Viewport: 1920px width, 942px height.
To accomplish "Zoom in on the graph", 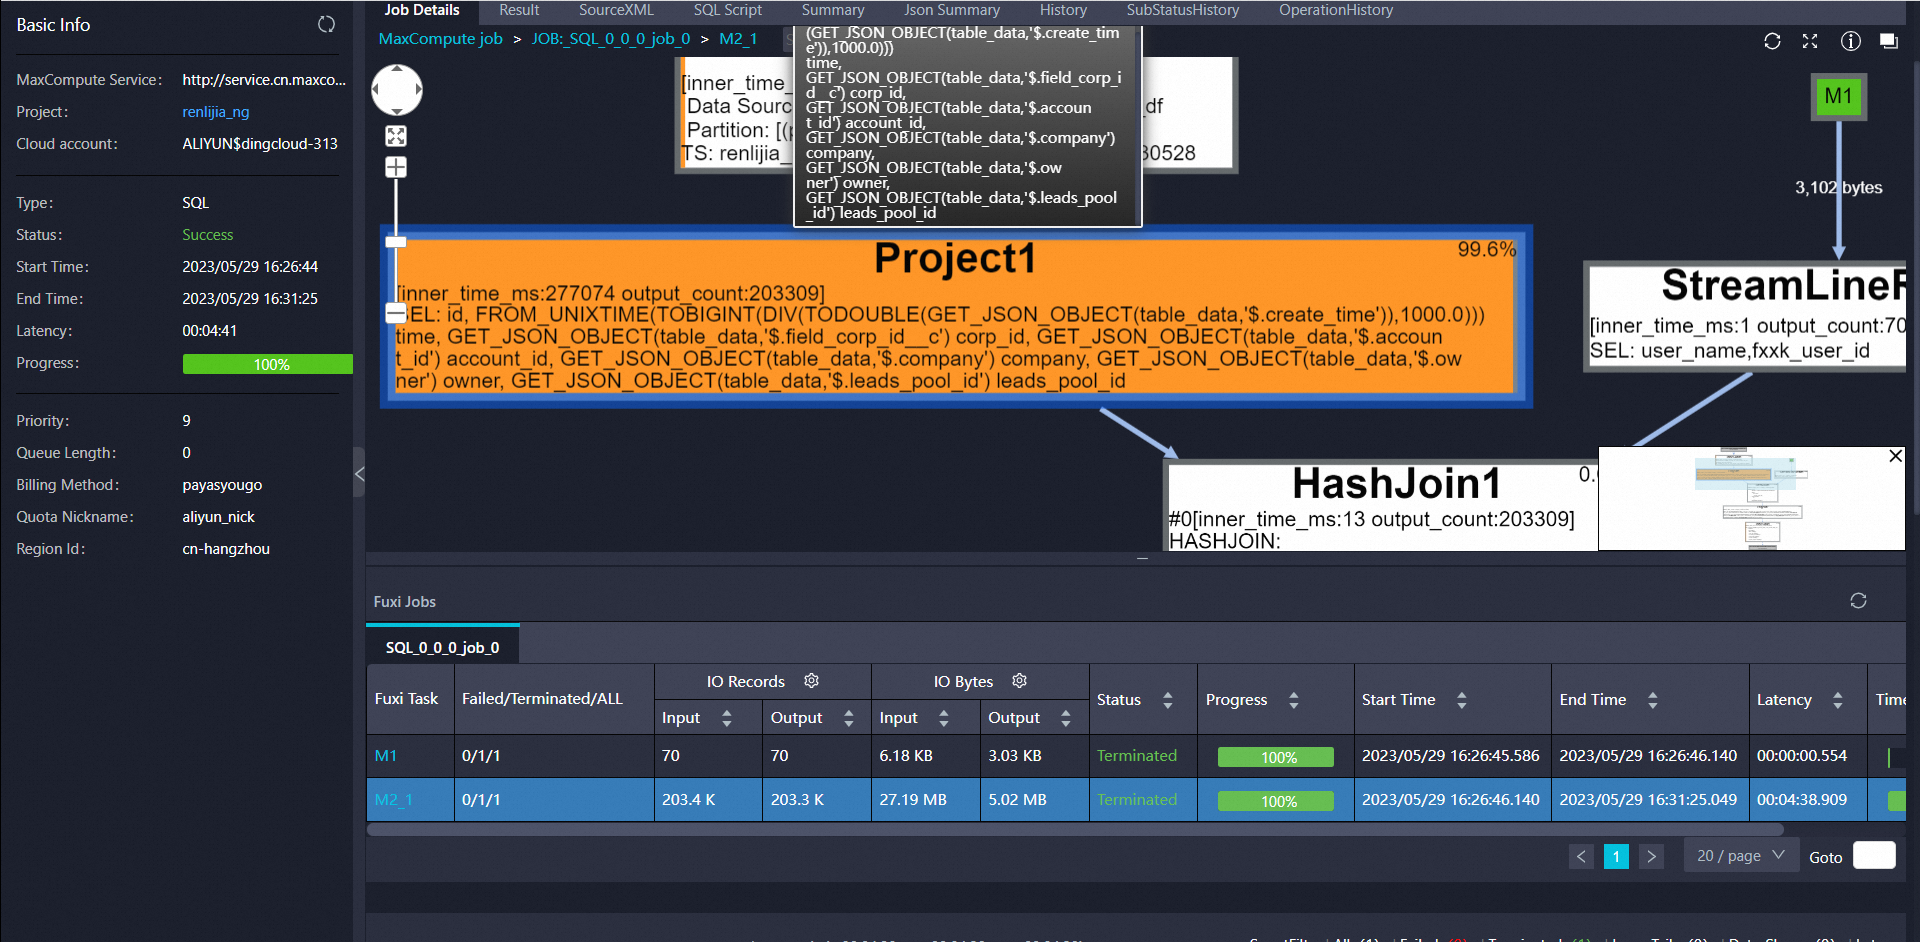I will (x=396, y=167).
